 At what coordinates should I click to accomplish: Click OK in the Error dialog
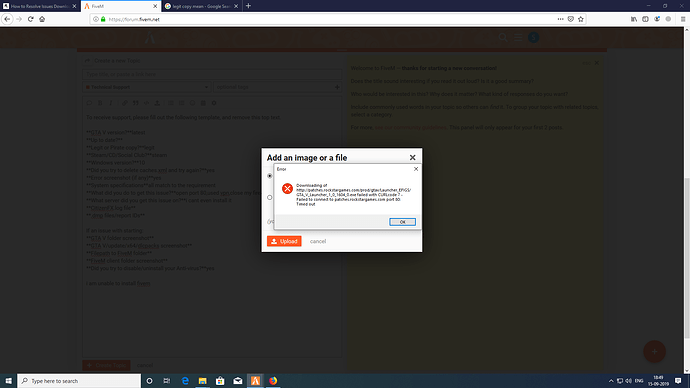click(402, 222)
